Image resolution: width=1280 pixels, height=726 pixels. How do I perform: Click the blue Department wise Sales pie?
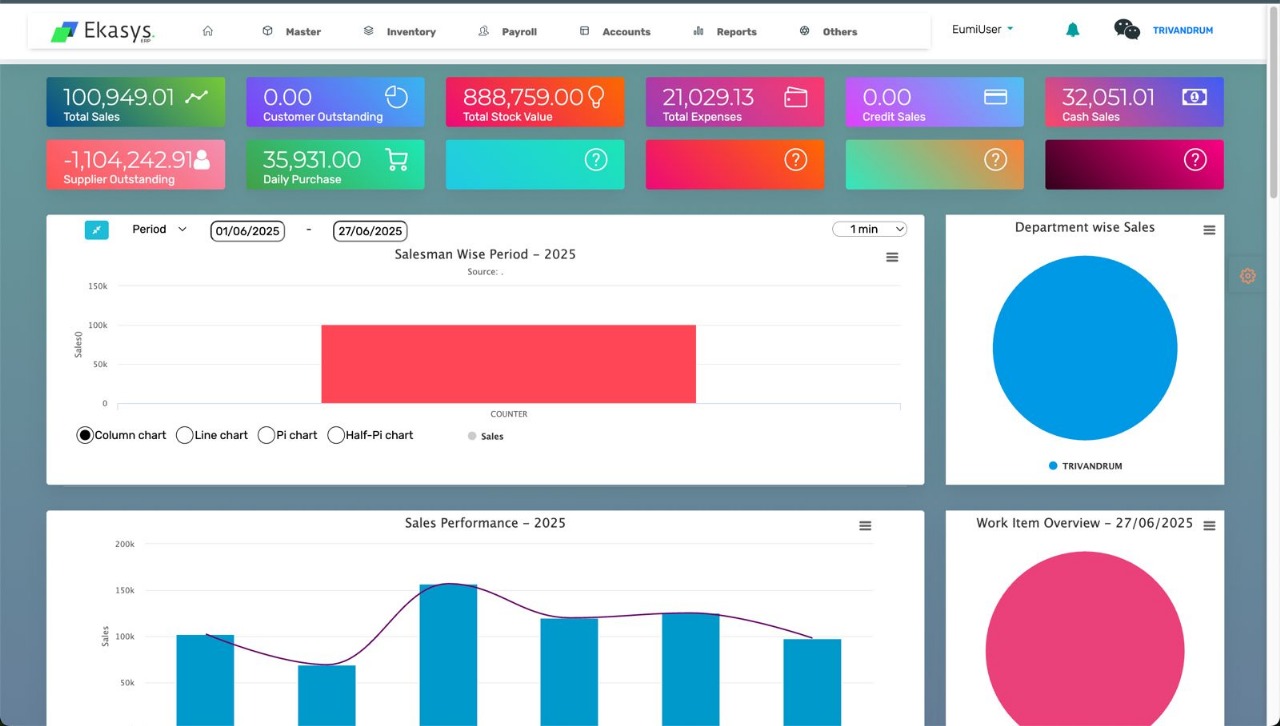(x=1085, y=348)
